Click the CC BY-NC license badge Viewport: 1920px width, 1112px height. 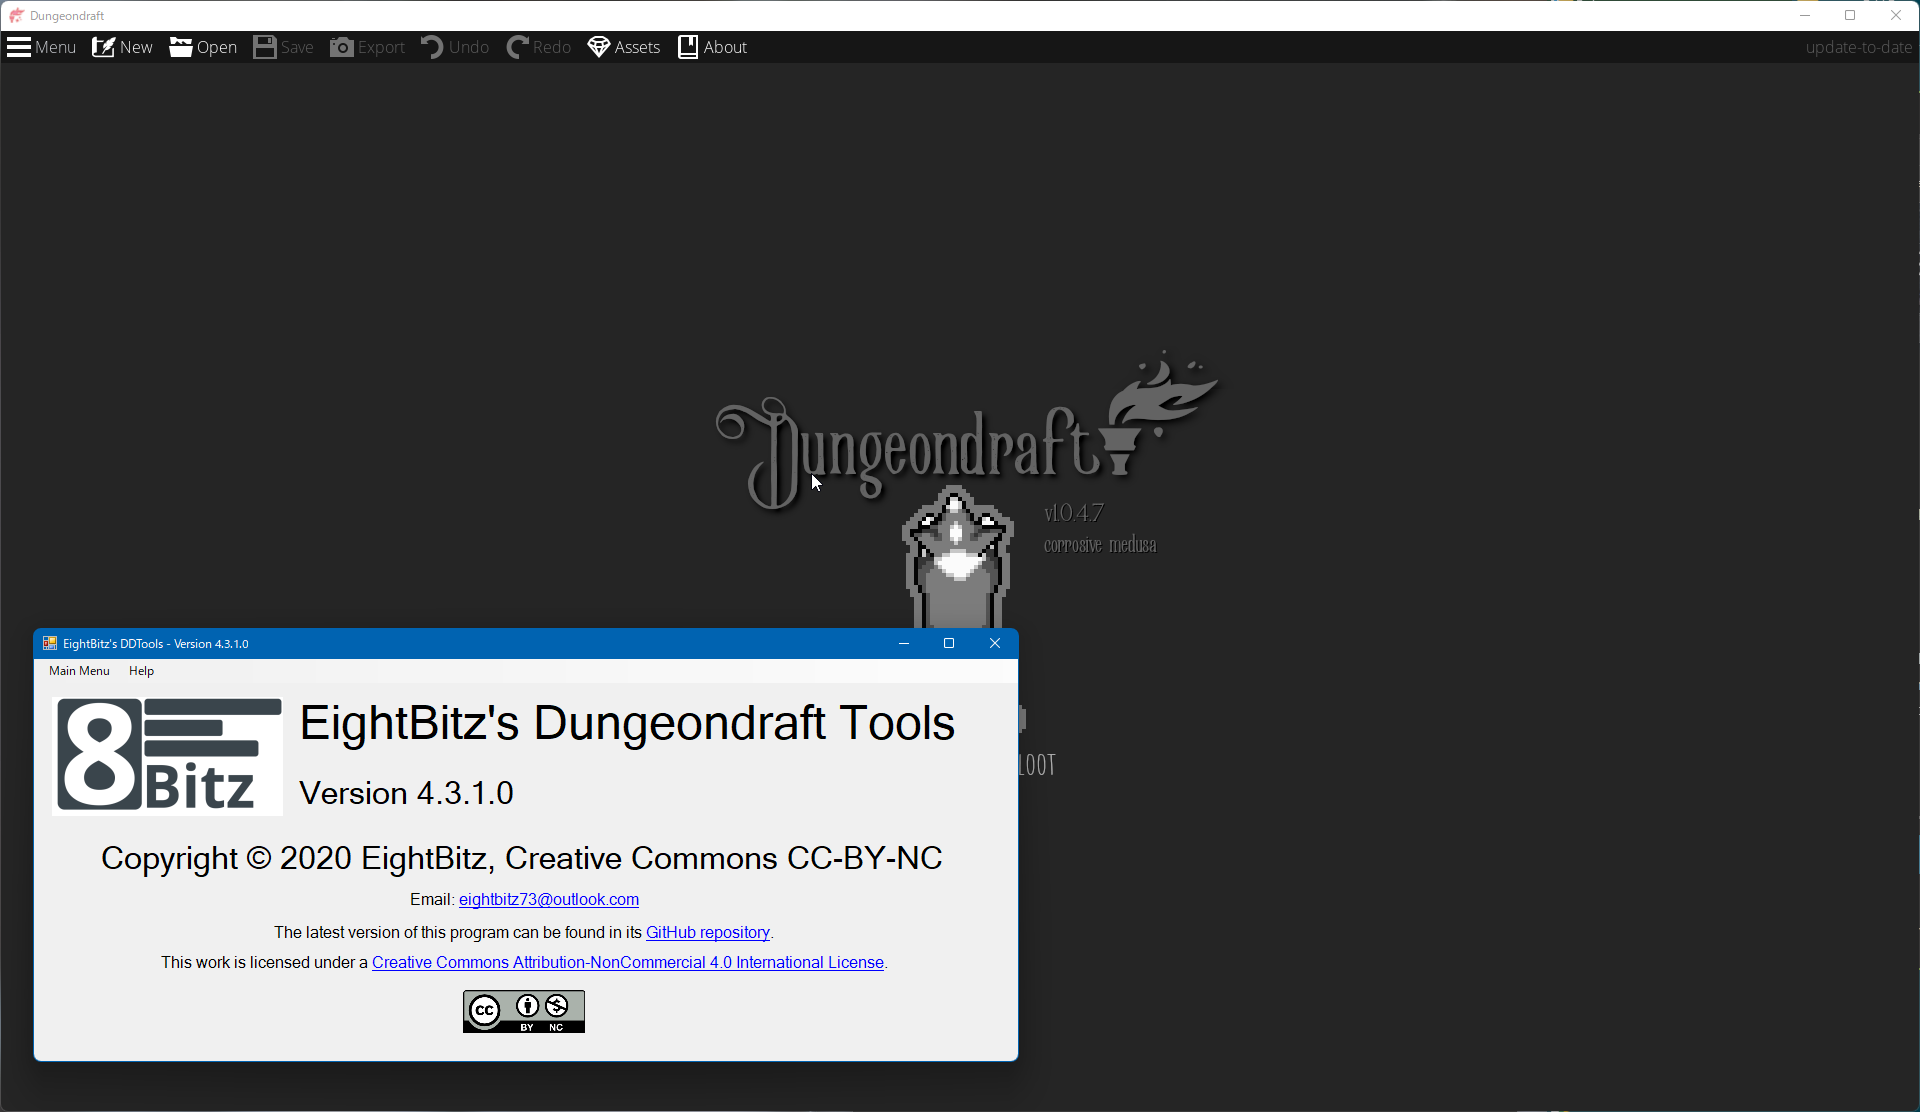(x=524, y=1012)
